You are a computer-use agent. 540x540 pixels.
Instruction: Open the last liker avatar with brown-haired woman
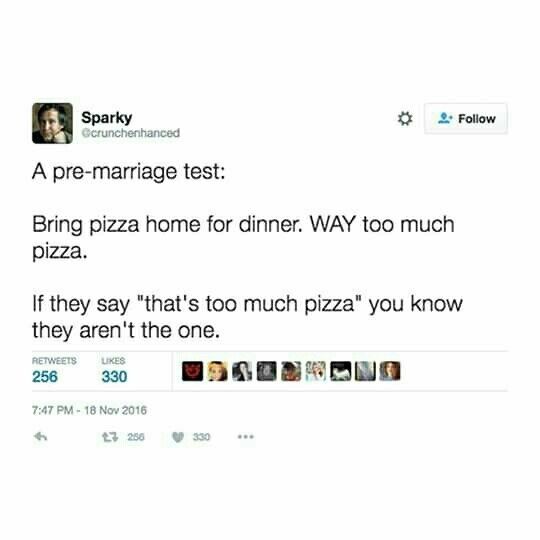click(390, 371)
